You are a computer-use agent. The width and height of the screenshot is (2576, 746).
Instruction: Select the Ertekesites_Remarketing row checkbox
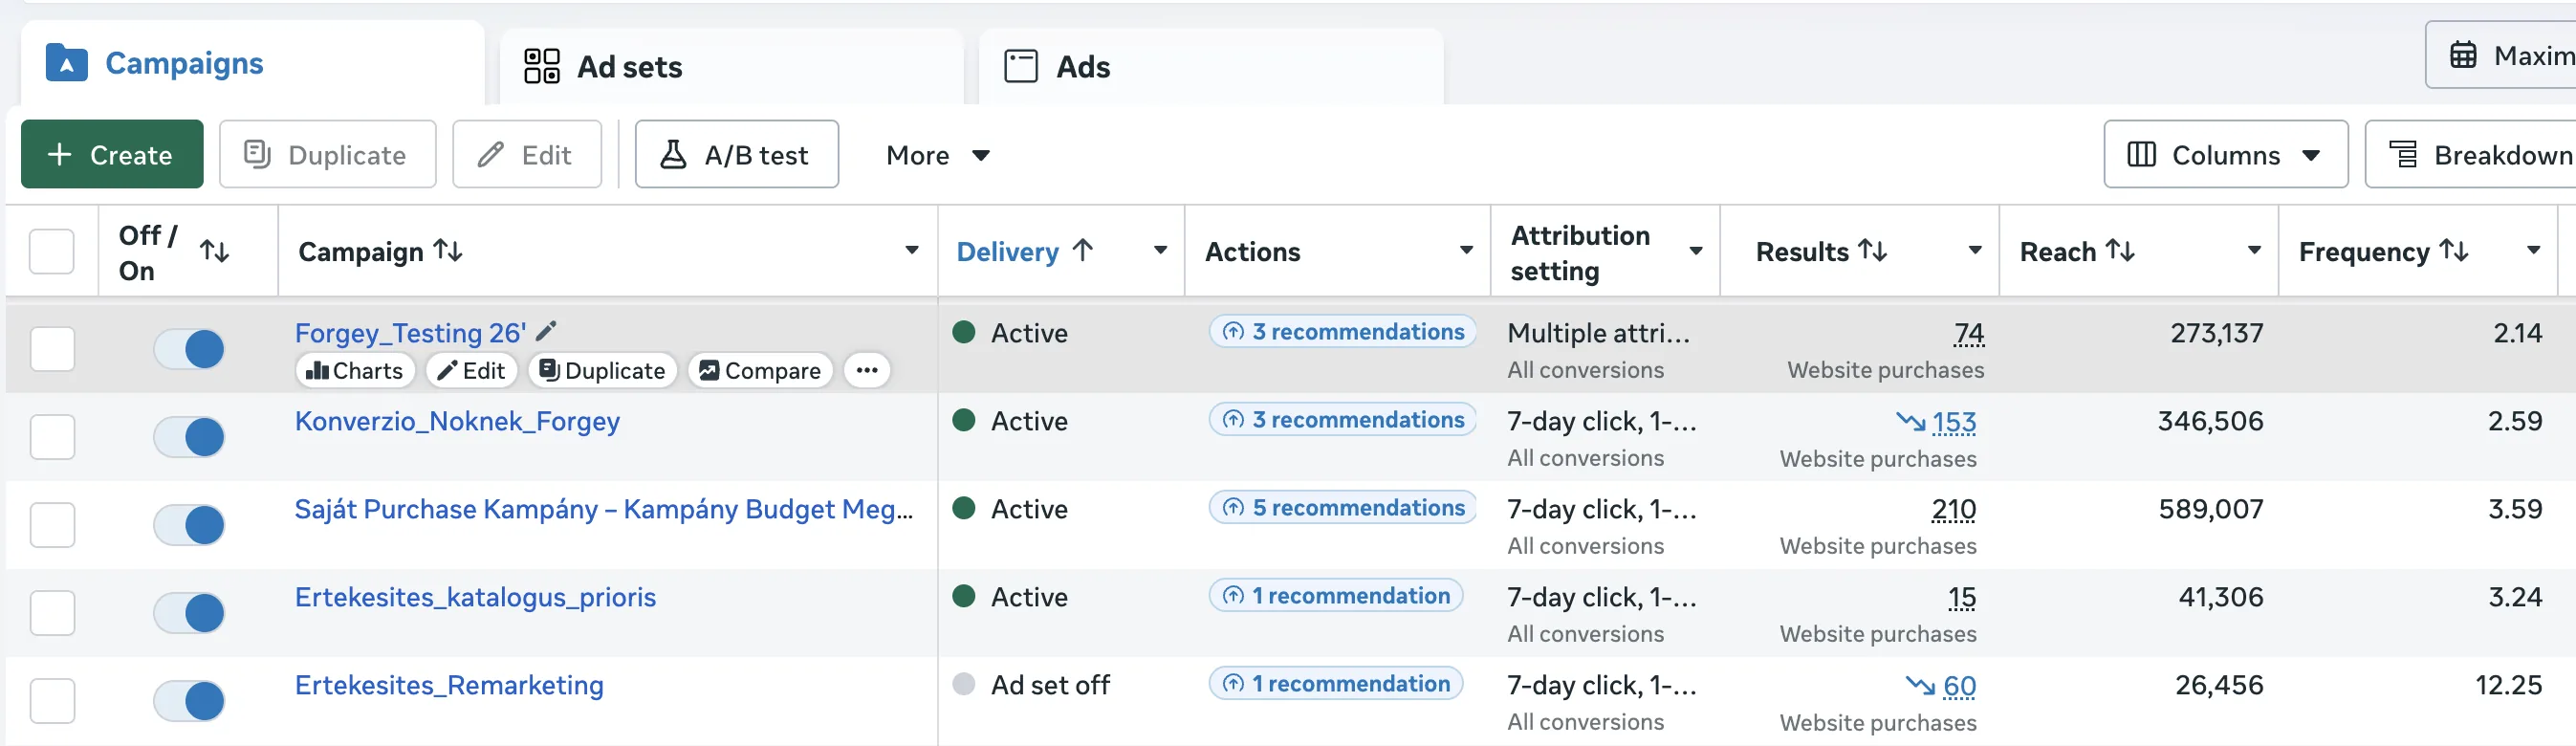click(52, 701)
